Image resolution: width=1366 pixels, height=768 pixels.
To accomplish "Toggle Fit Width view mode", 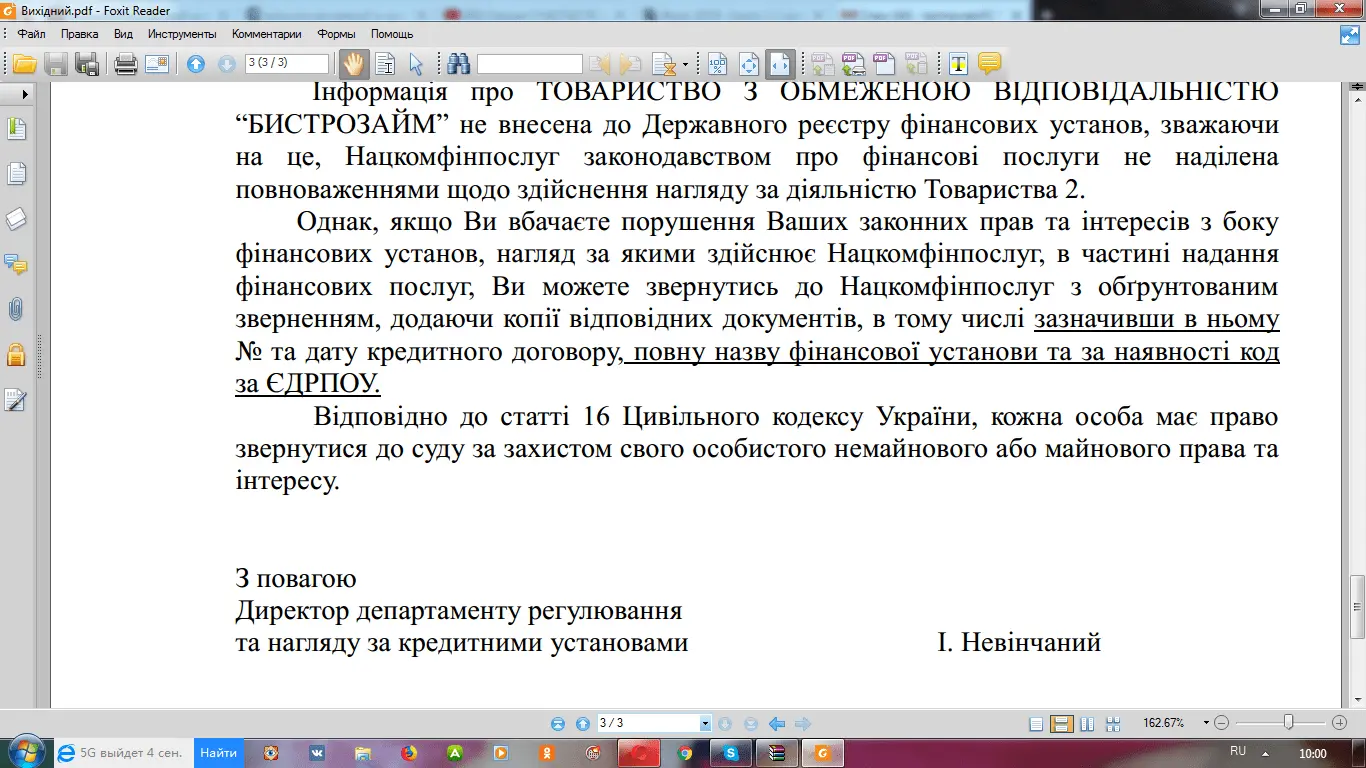I will tap(780, 64).
